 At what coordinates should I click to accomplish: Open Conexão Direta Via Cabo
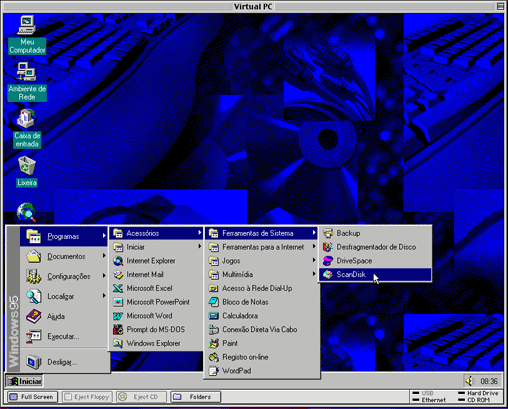(x=262, y=330)
